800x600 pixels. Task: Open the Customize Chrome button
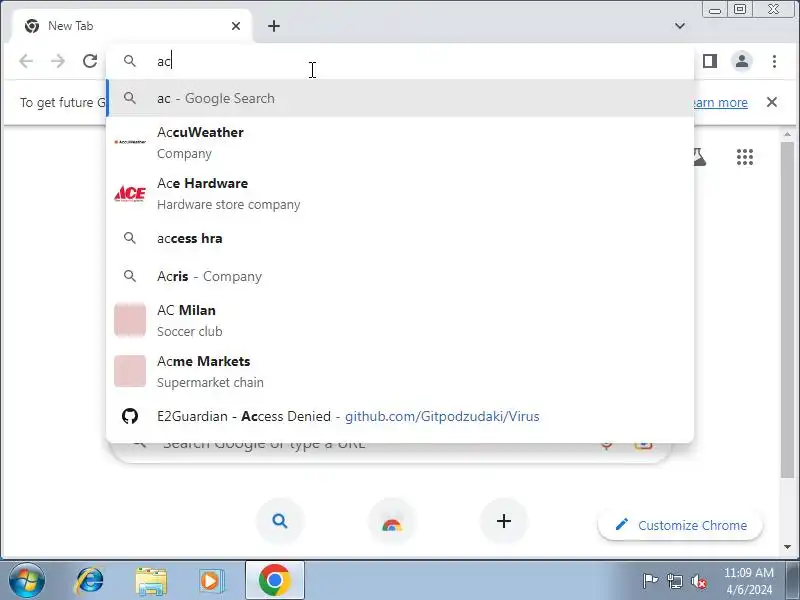click(681, 525)
